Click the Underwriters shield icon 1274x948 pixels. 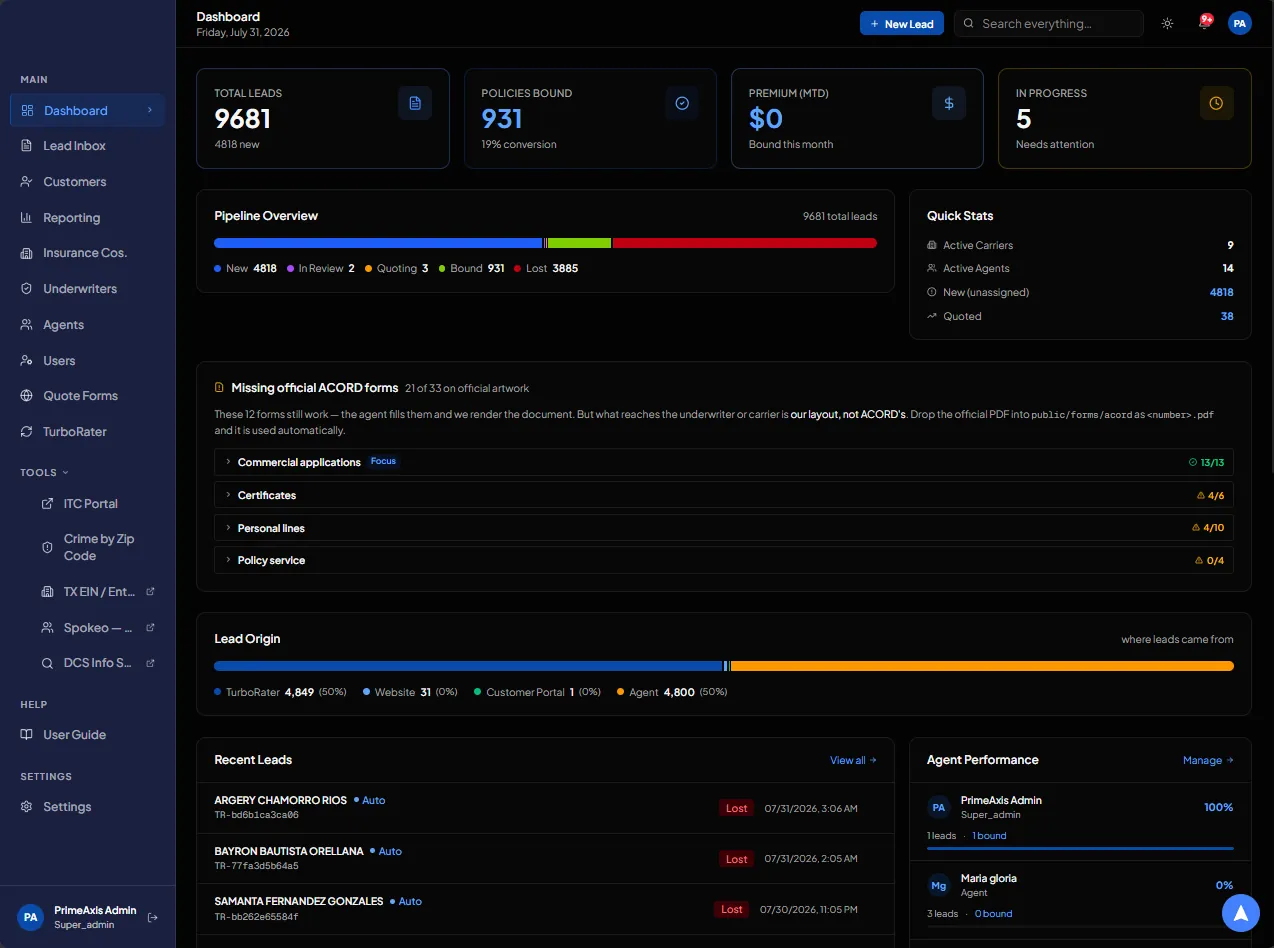[x=27, y=289]
